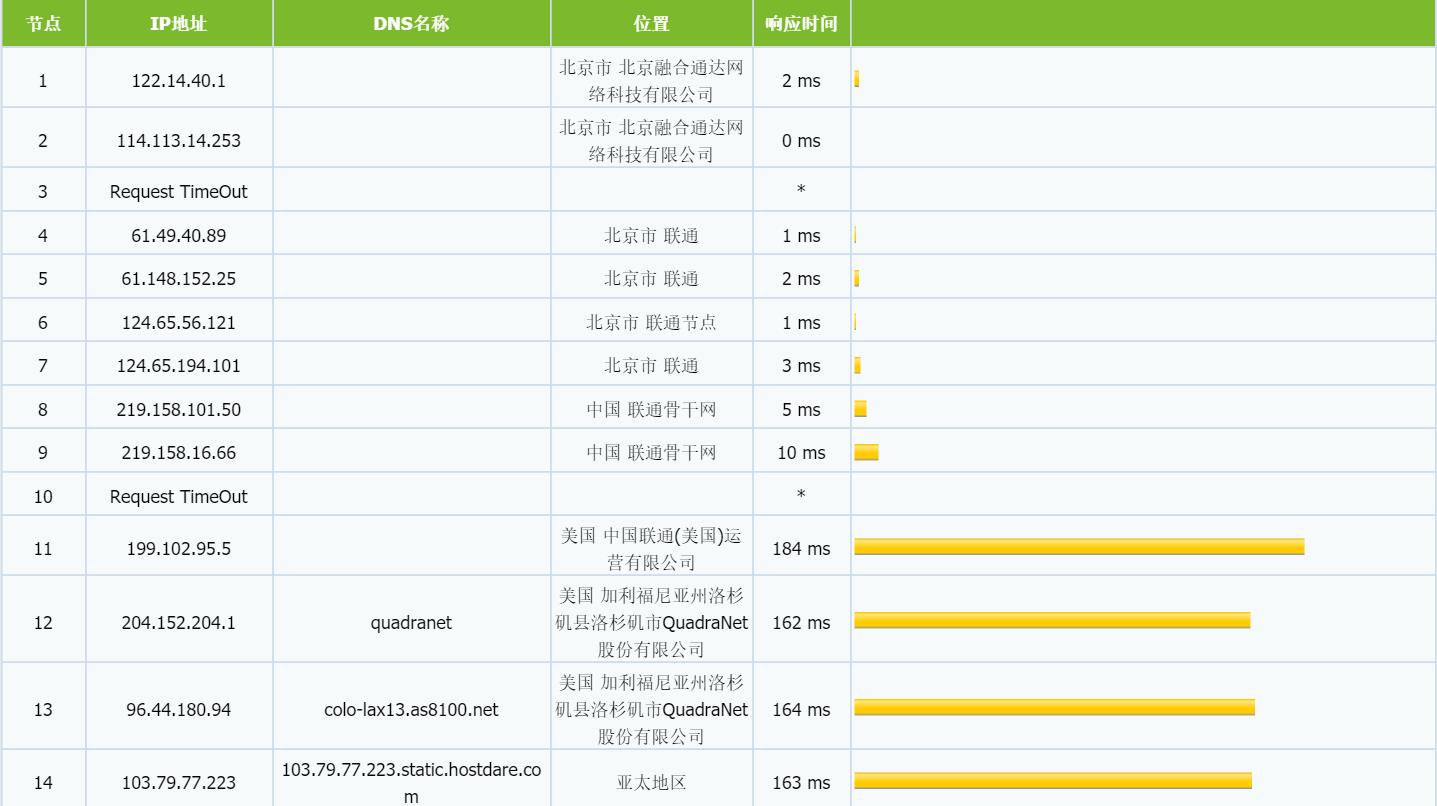Click the response bar for 163 ms
Viewport: 1437px width, 806px height.
(x=1053, y=780)
